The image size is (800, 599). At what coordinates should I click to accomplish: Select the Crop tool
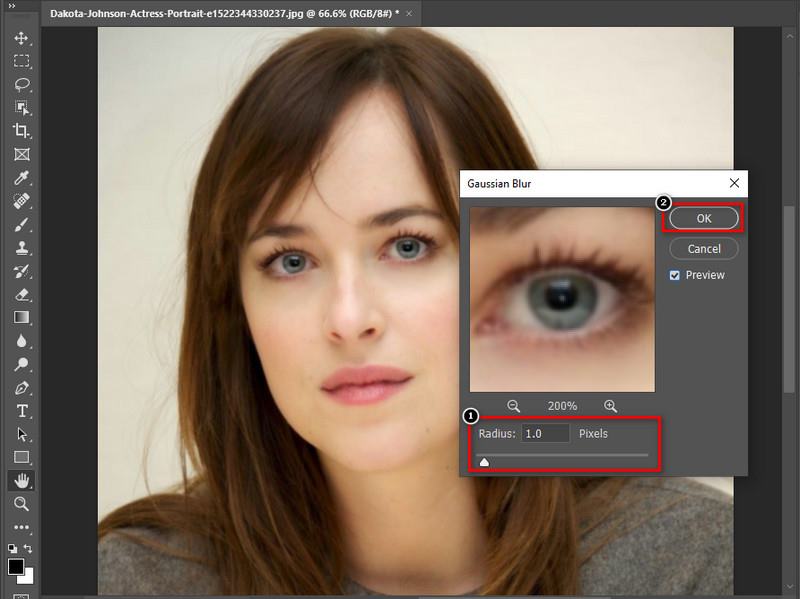21,131
